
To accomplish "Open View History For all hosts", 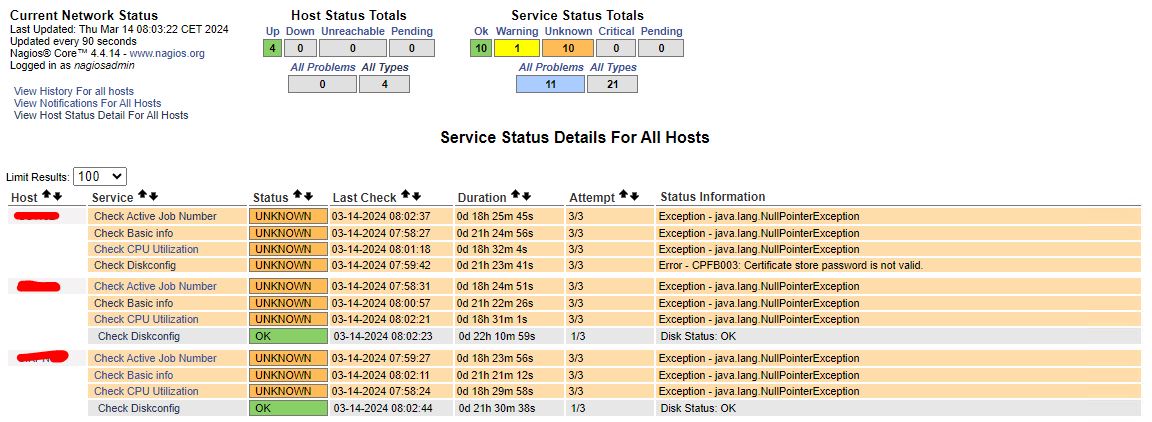I will (x=74, y=91).
